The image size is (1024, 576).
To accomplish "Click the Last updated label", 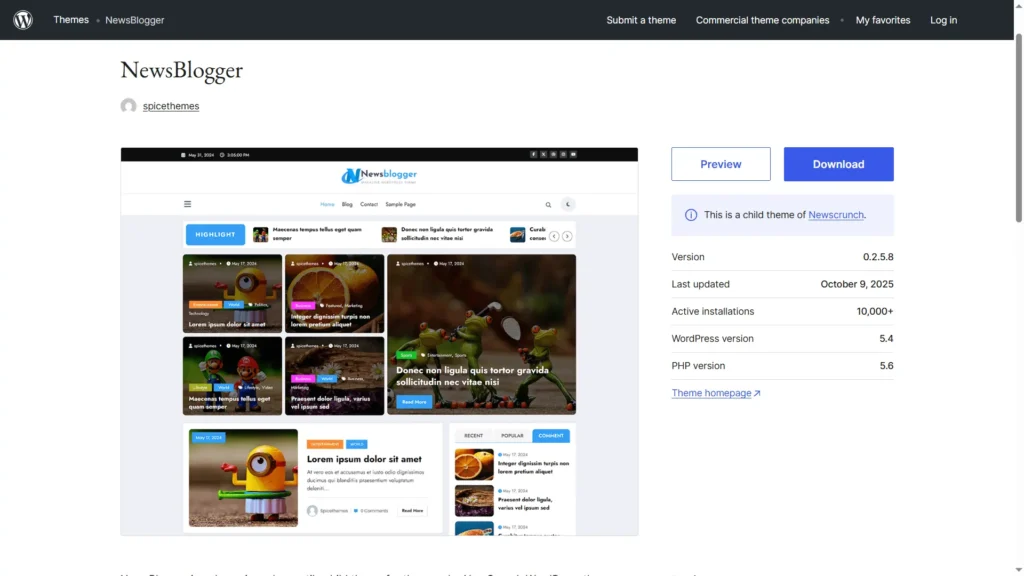I will tap(700, 284).
